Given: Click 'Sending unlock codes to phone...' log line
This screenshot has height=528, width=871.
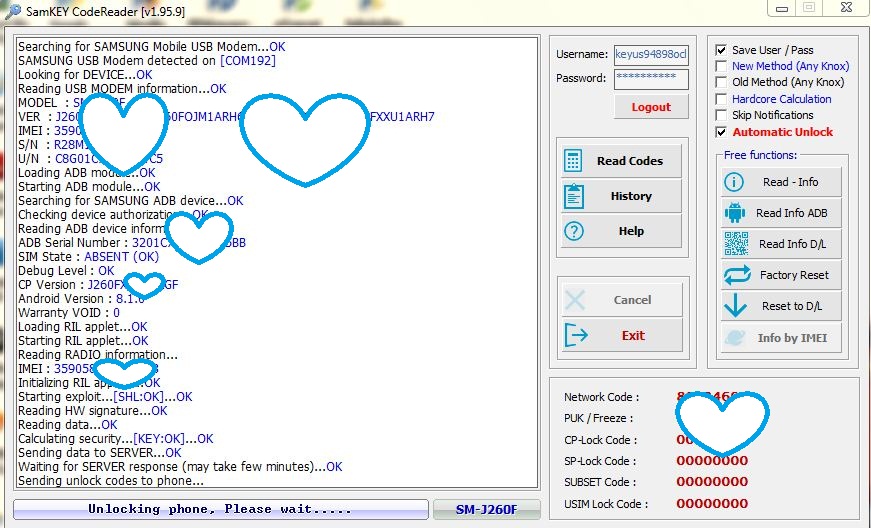Looking at the screenshot, I should [111, 481].
